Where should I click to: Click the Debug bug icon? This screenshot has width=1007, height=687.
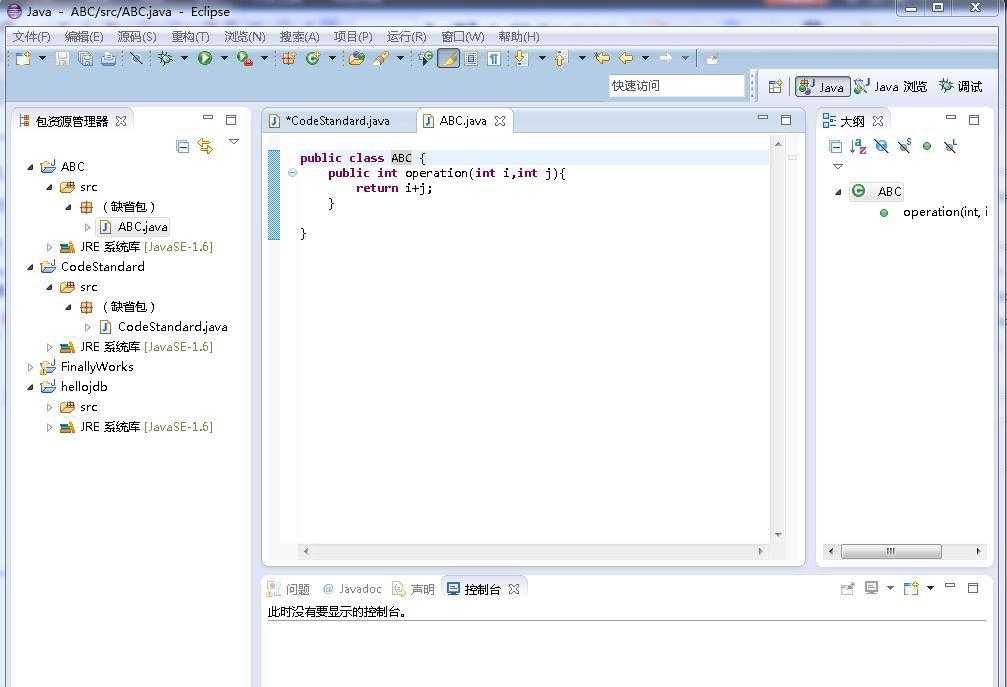tap(165, 58)
